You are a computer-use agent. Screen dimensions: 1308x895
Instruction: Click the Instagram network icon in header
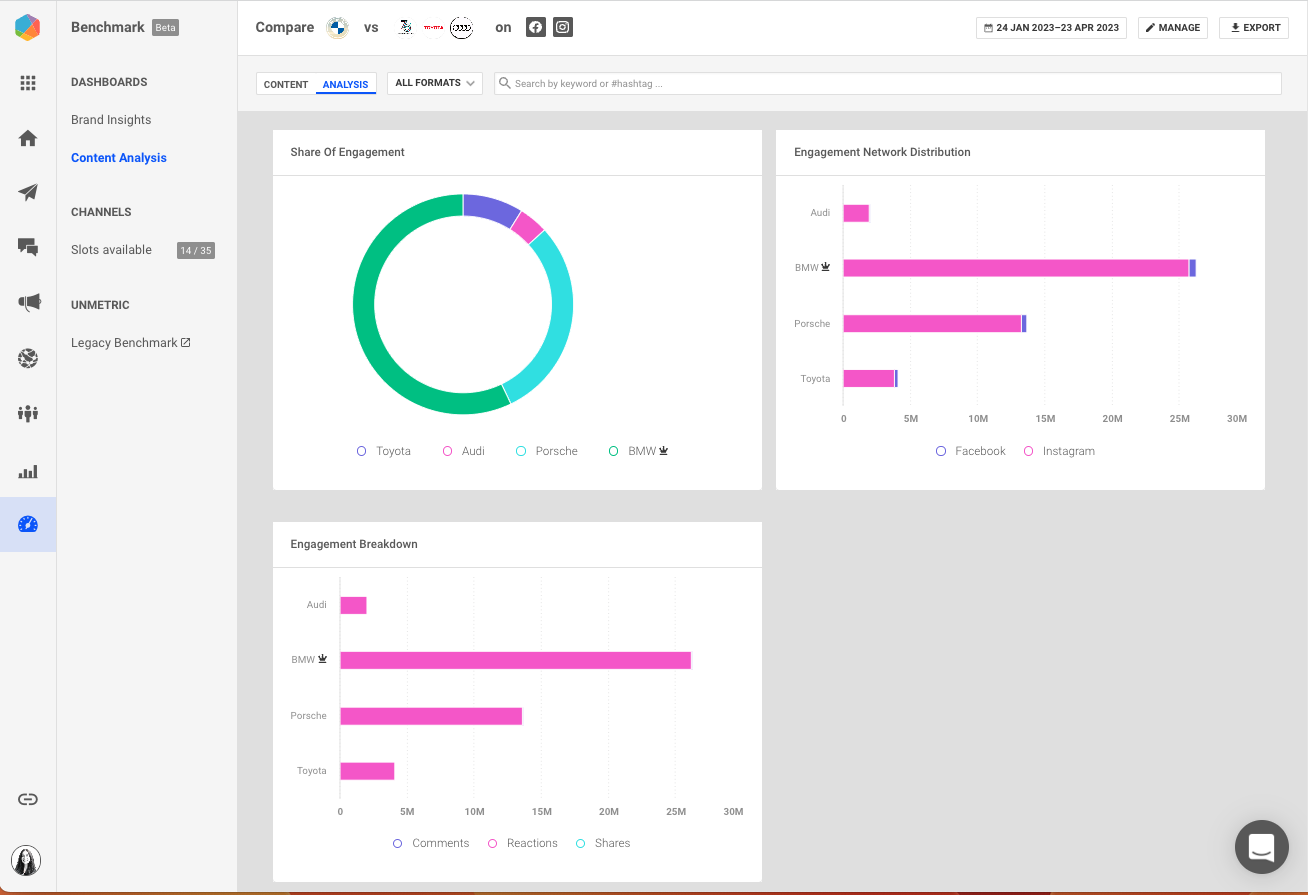(x=563, y=27)
